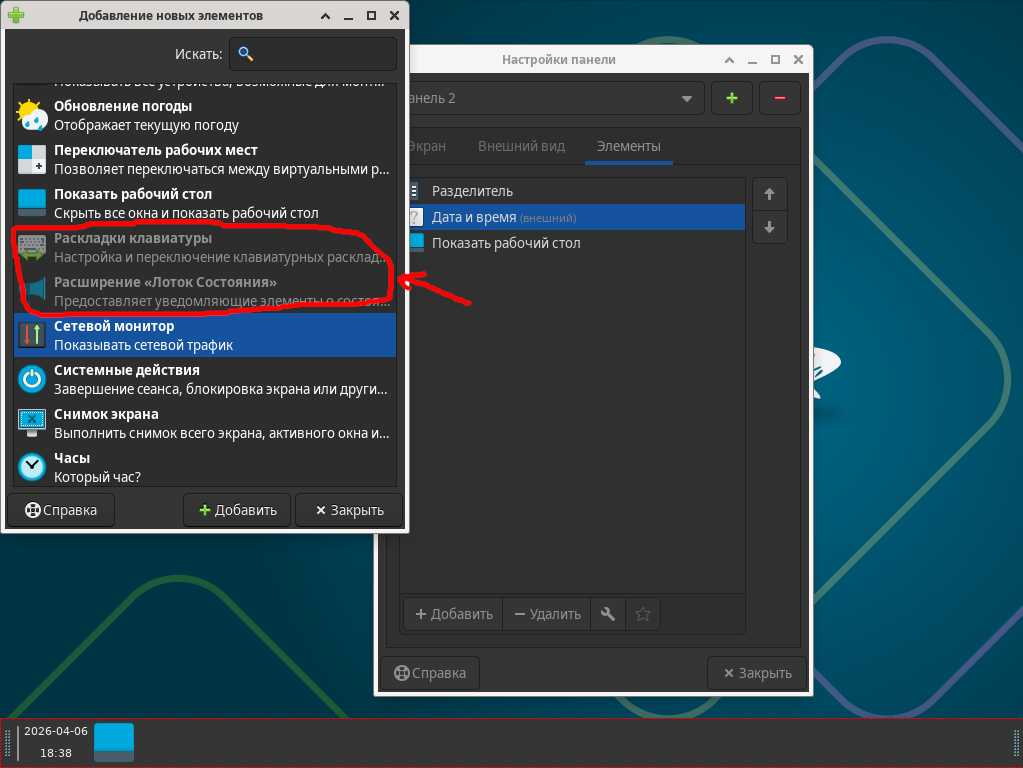
Task: Open the panel selector dropdown Панель 2
Action: click(x=553, y=98)
